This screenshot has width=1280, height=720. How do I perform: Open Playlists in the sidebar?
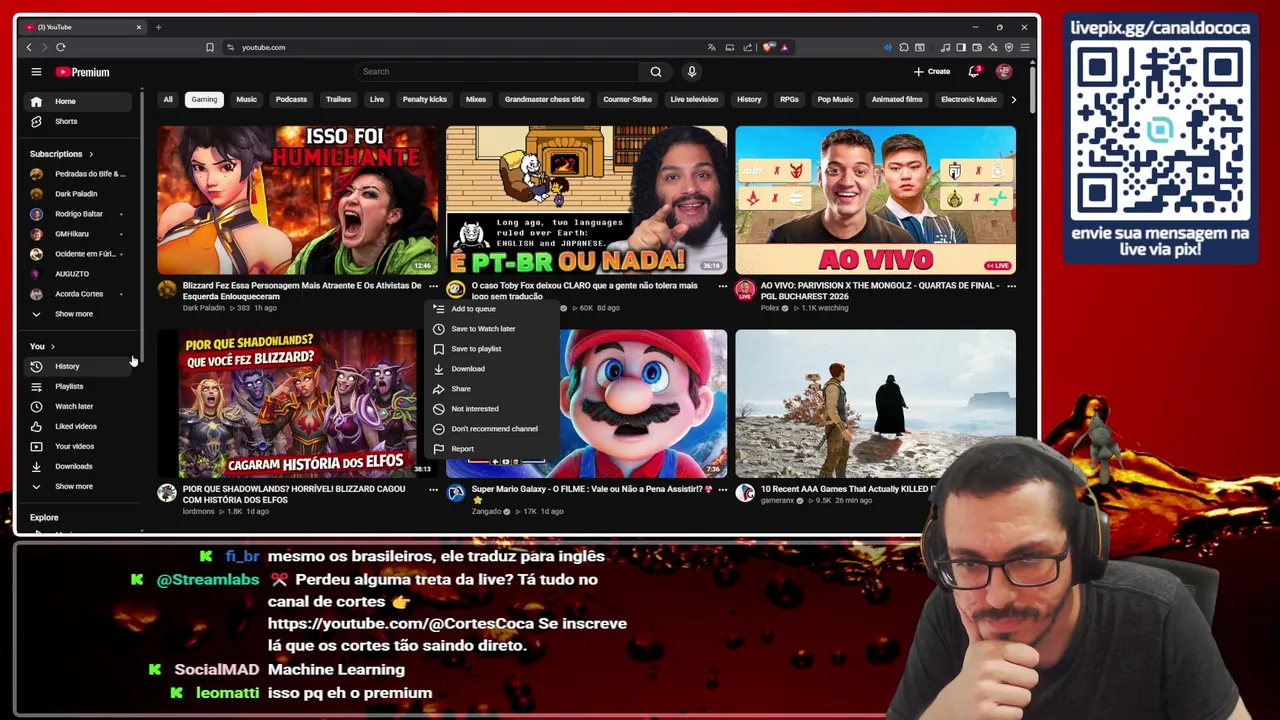tap(78, 386)
